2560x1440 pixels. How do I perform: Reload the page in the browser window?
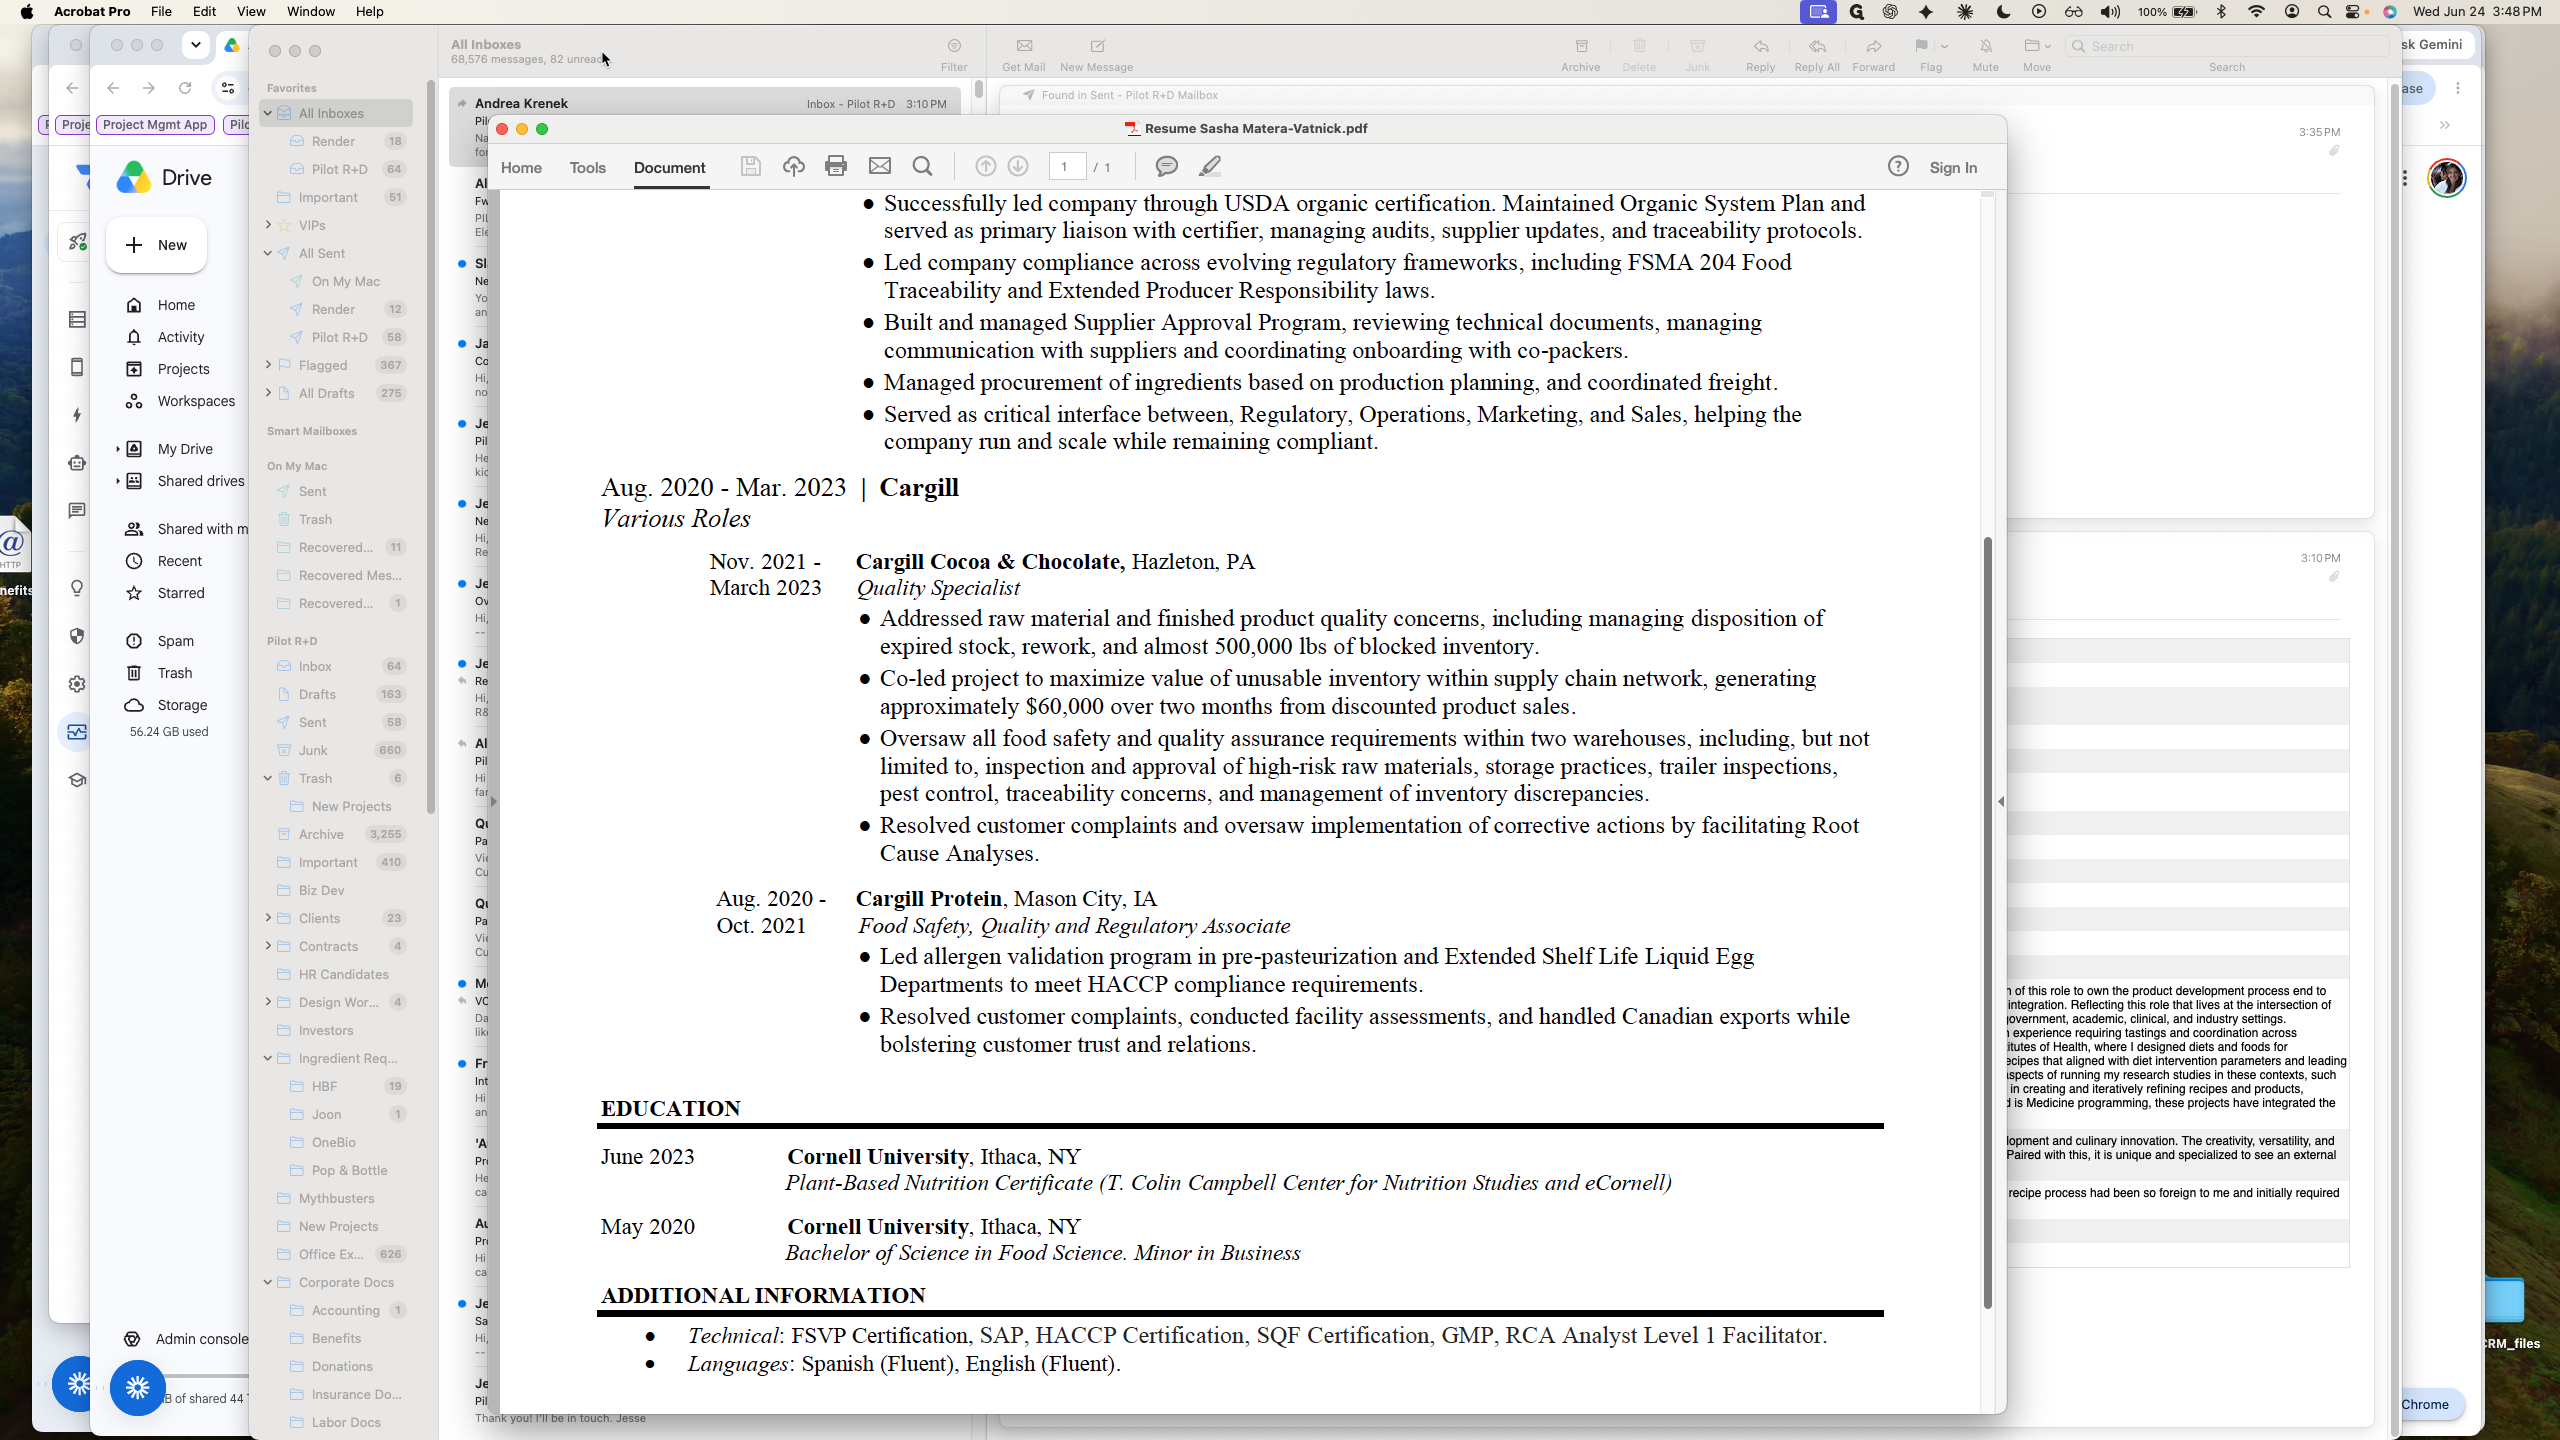pyautogui.click(x=185, y=88)
